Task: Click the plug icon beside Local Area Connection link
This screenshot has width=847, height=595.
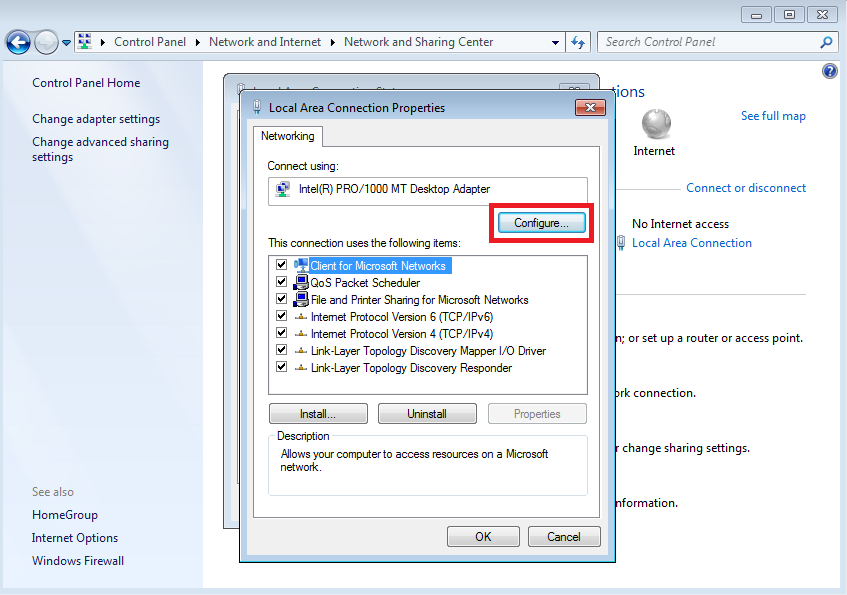Action: click(x=621, y=243)
